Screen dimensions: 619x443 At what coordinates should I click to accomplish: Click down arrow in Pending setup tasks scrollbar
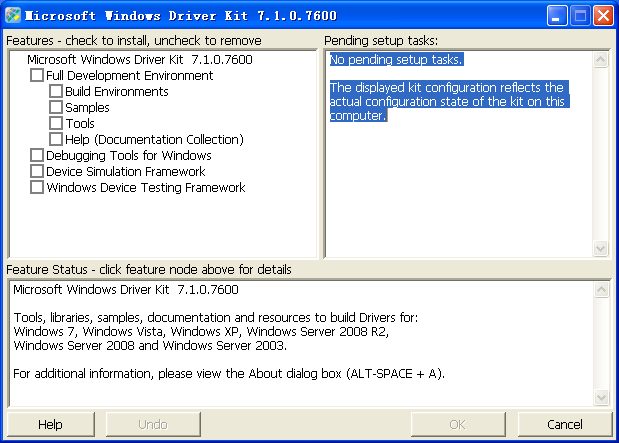[600, 248]
